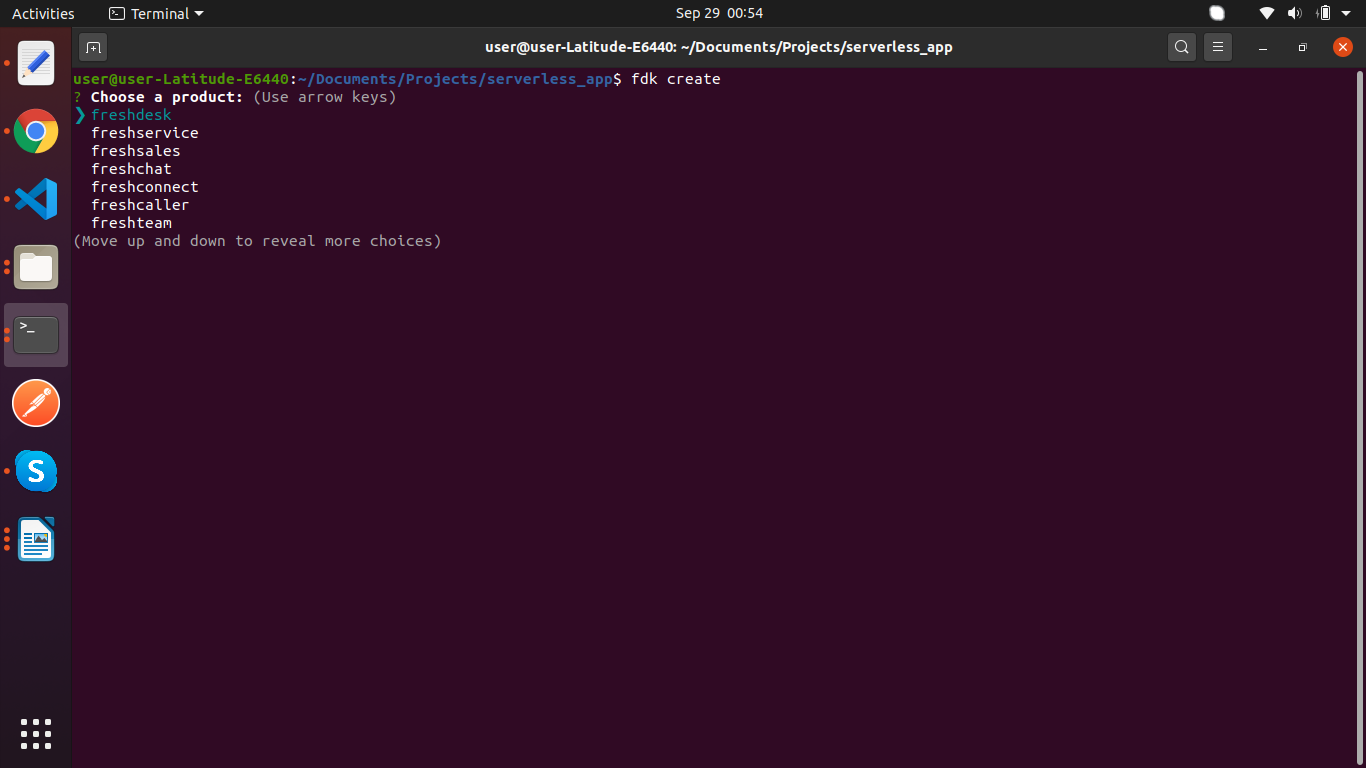Click the volume speaker icon

1295,13
